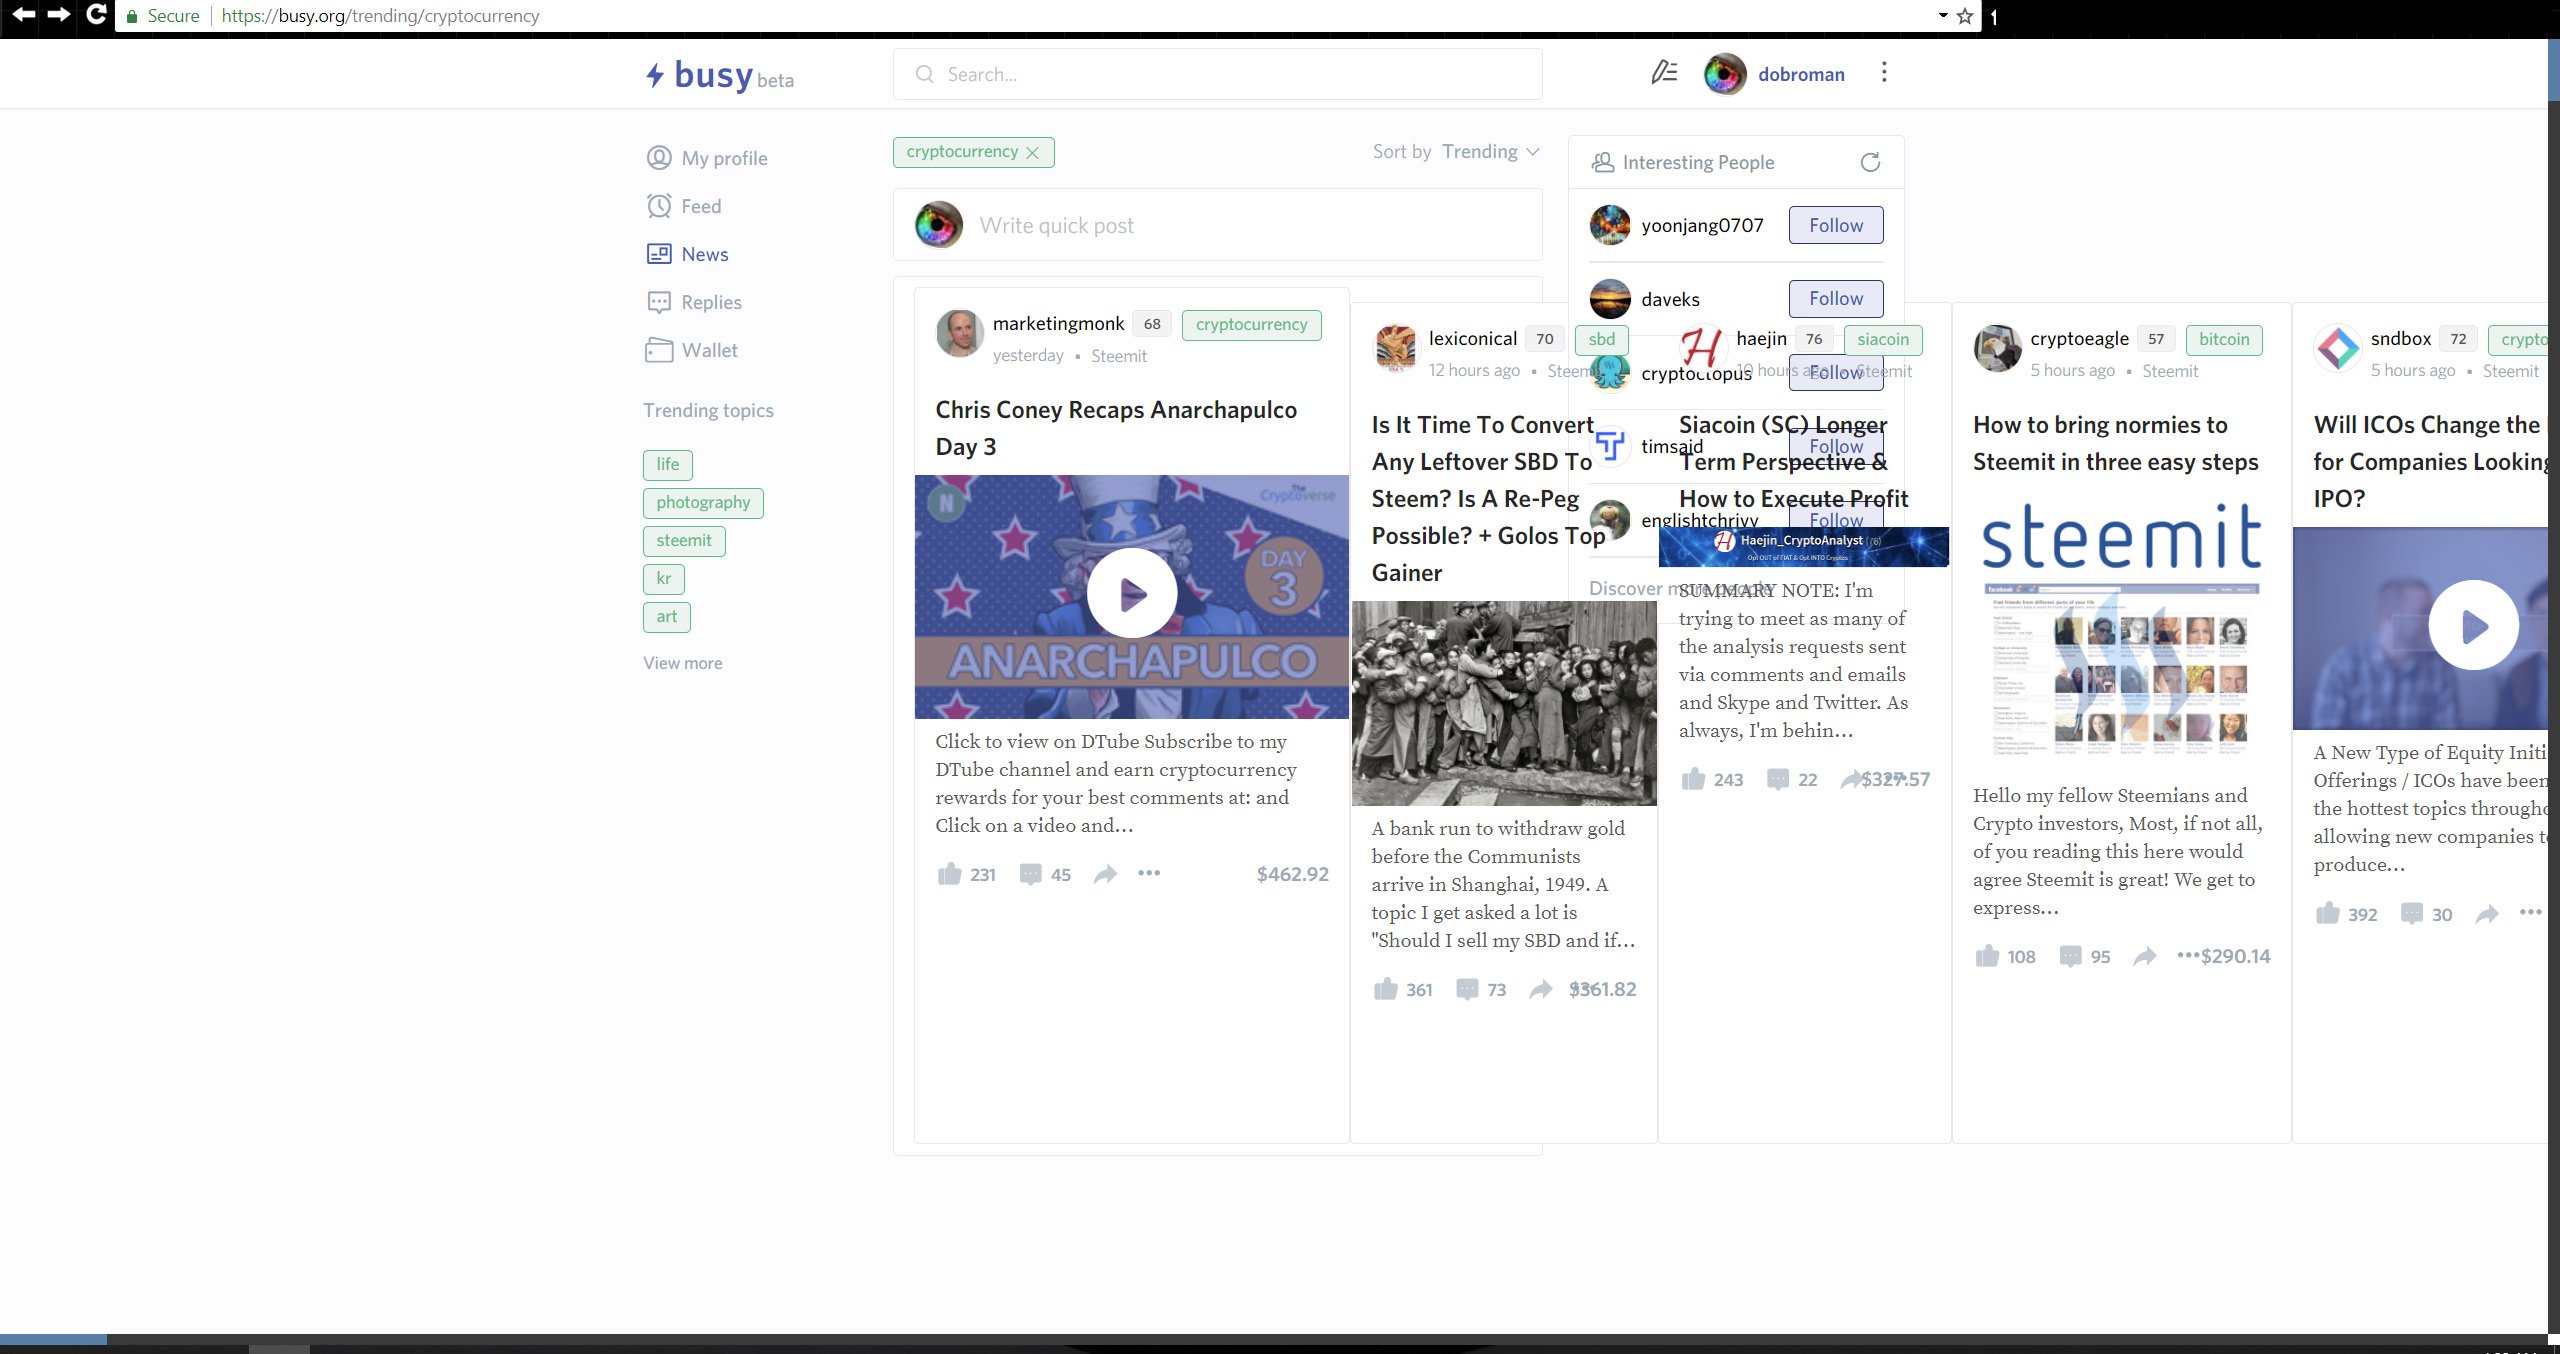2560x1354 pixels.
Task: Open more options on the Anarchapulco post
Action: coord(1149,873)
